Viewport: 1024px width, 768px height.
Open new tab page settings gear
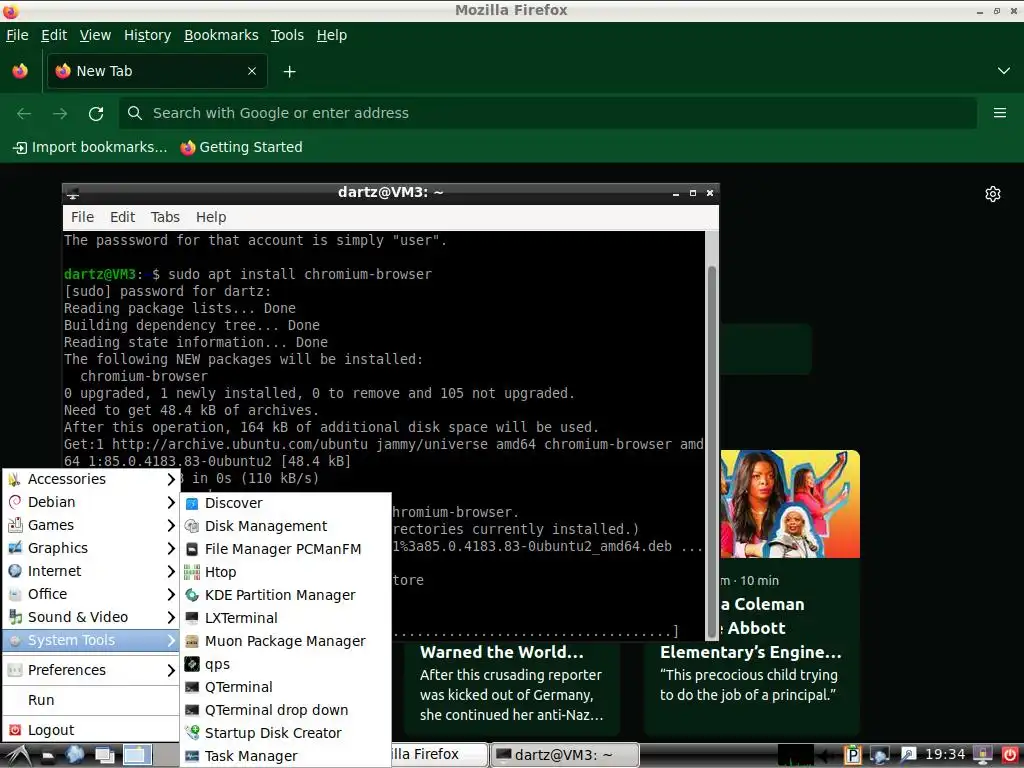[993, 194]
